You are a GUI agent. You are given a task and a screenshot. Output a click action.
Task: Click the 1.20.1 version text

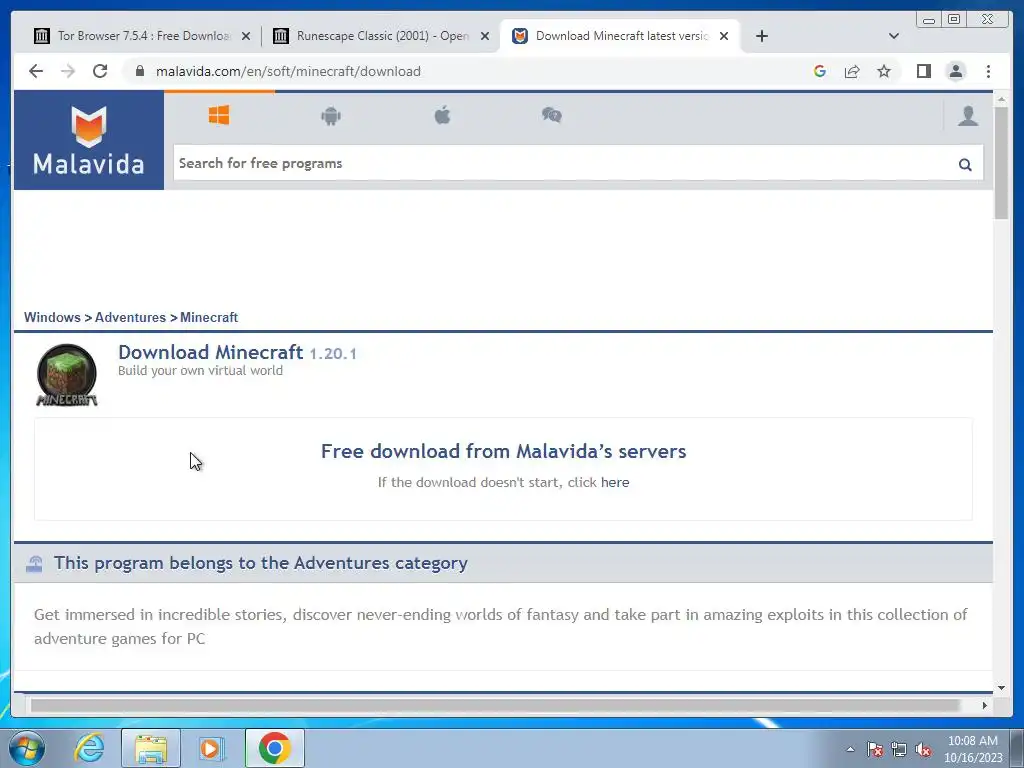point(333,354)
